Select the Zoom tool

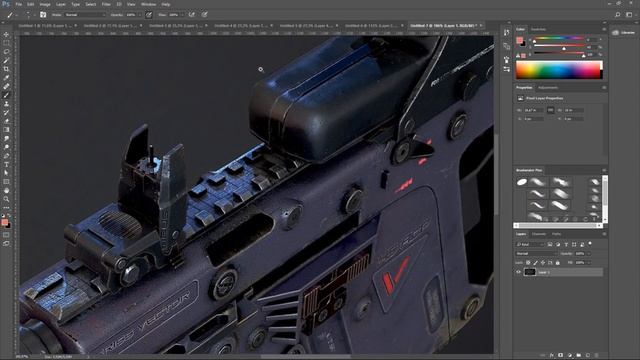click(6, 199)
